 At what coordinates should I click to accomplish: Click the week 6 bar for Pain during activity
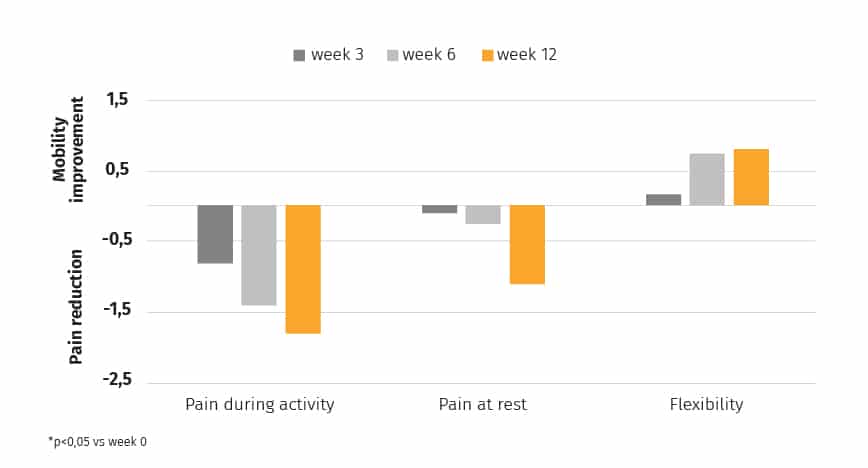click(259, 255)
